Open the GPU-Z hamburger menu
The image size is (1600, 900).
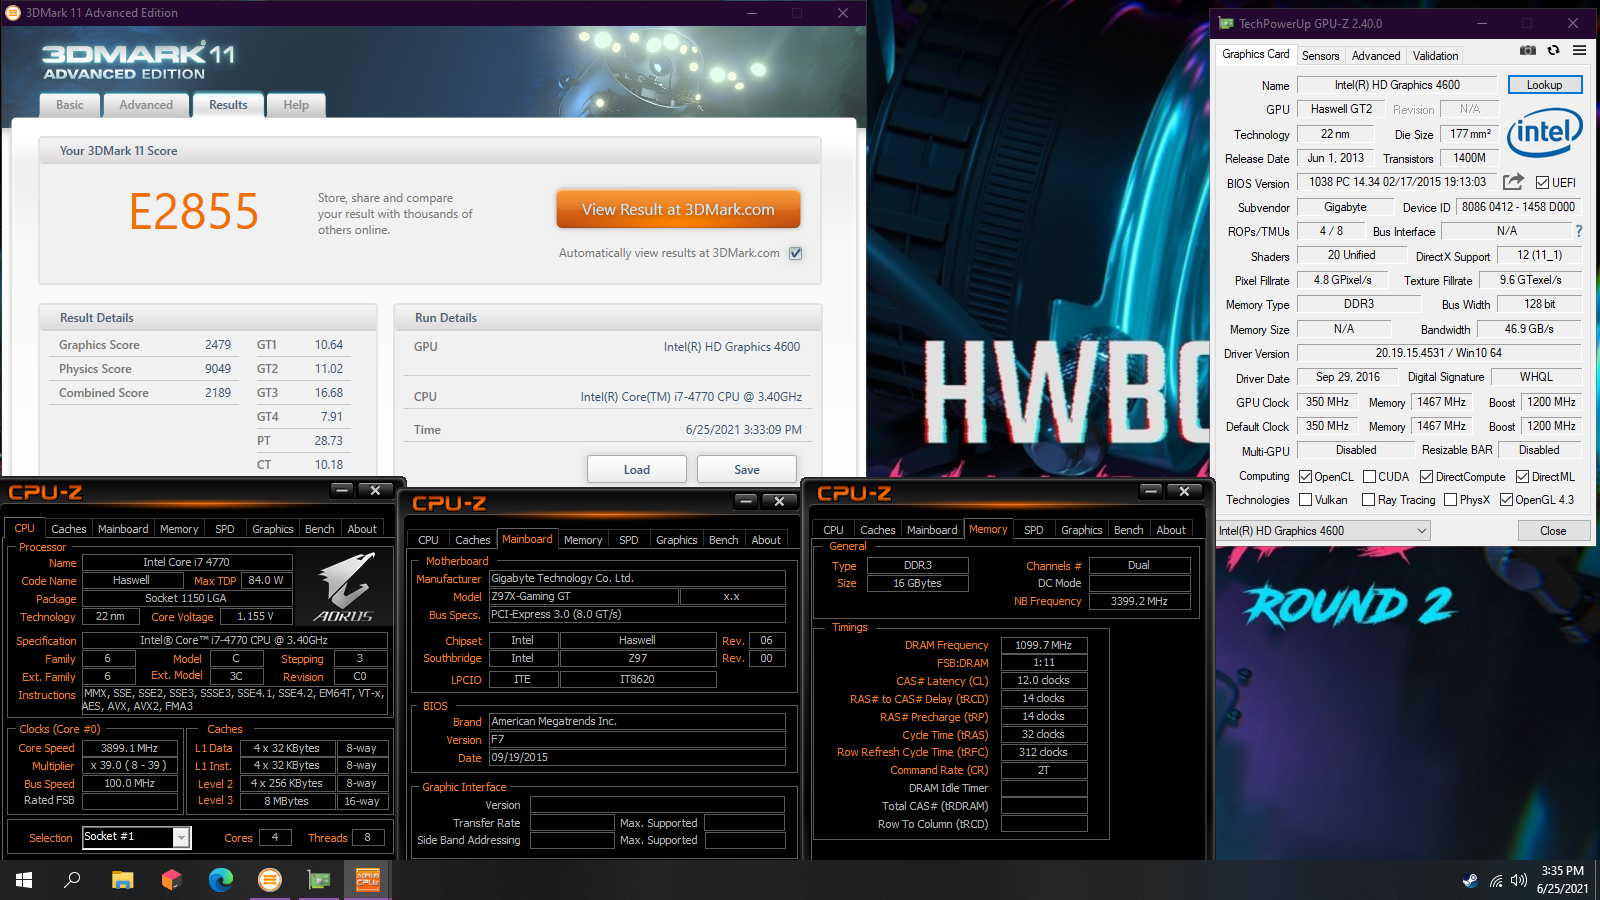[1579, 50]
